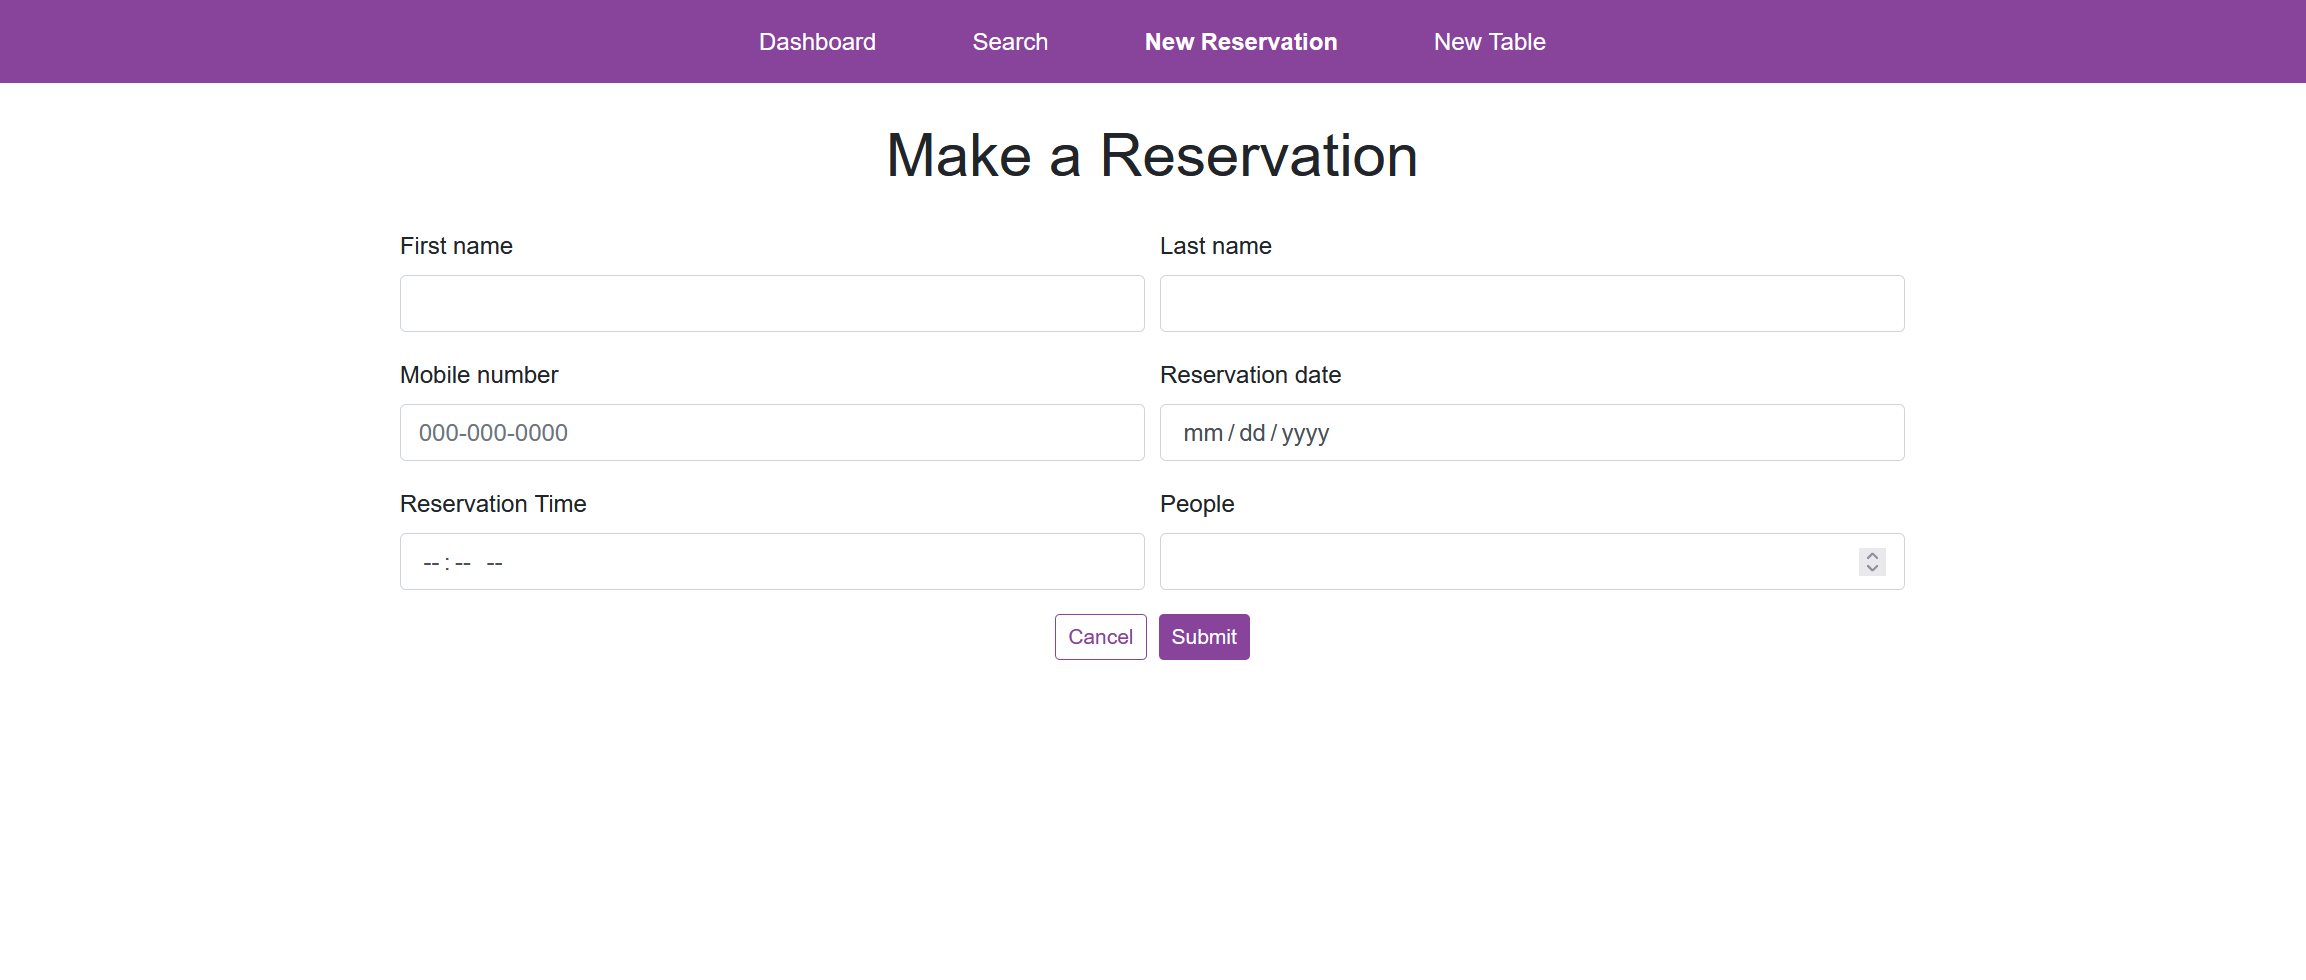Image resolution: width=2306 pixels, height=980 pixels.
Task: Click the 'Reservation date' label
Action: coord(1250,375)
